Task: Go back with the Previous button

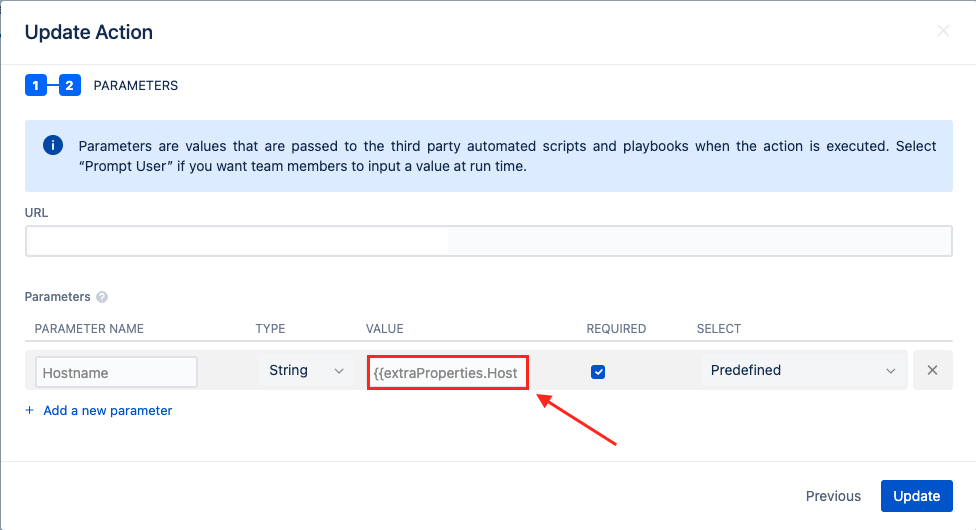Action: pos(833,496)
